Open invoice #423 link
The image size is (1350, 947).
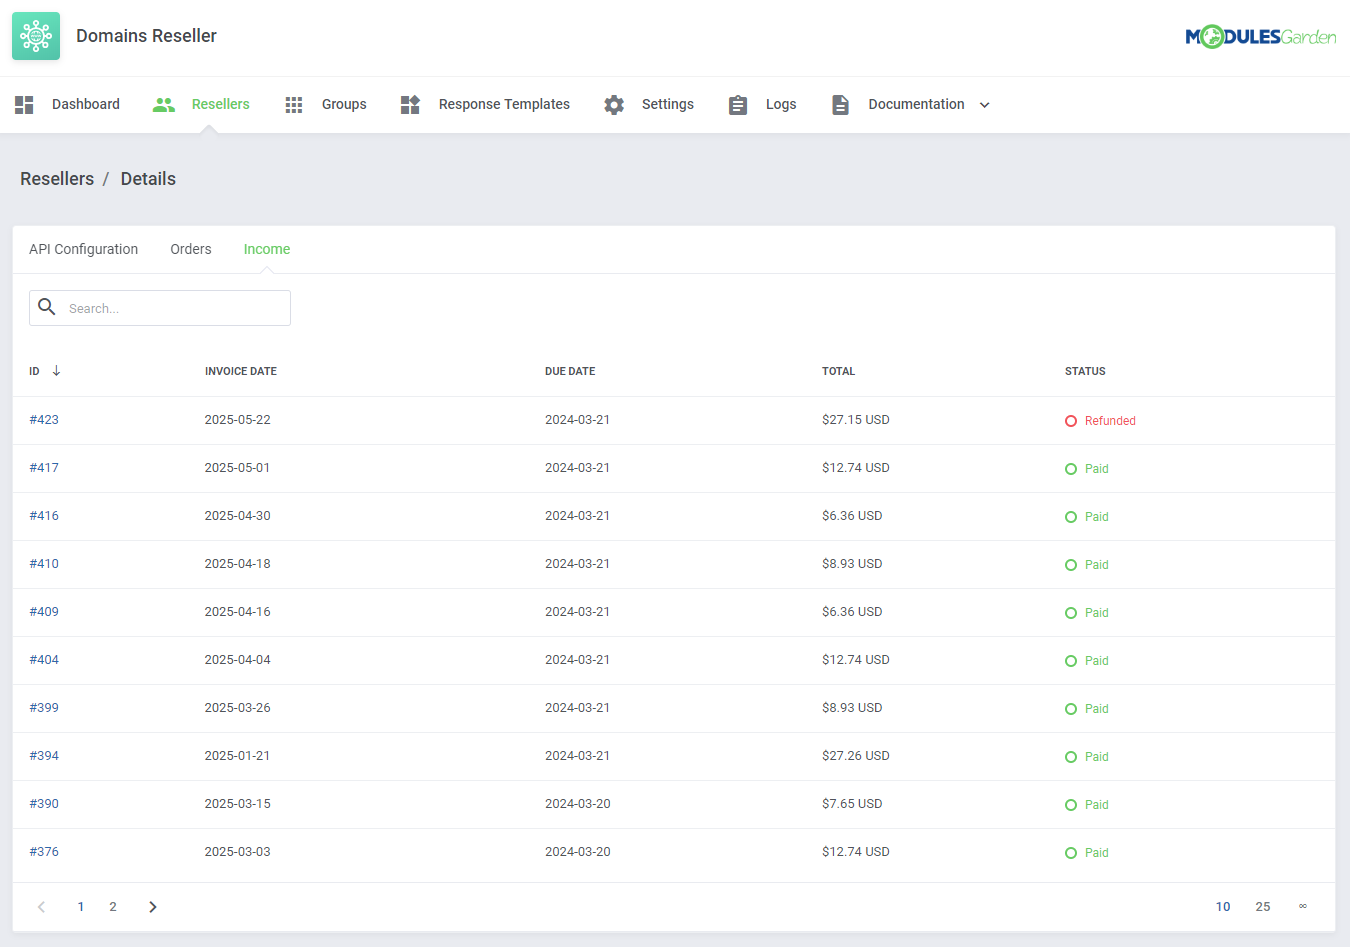(x=44, y=420)
